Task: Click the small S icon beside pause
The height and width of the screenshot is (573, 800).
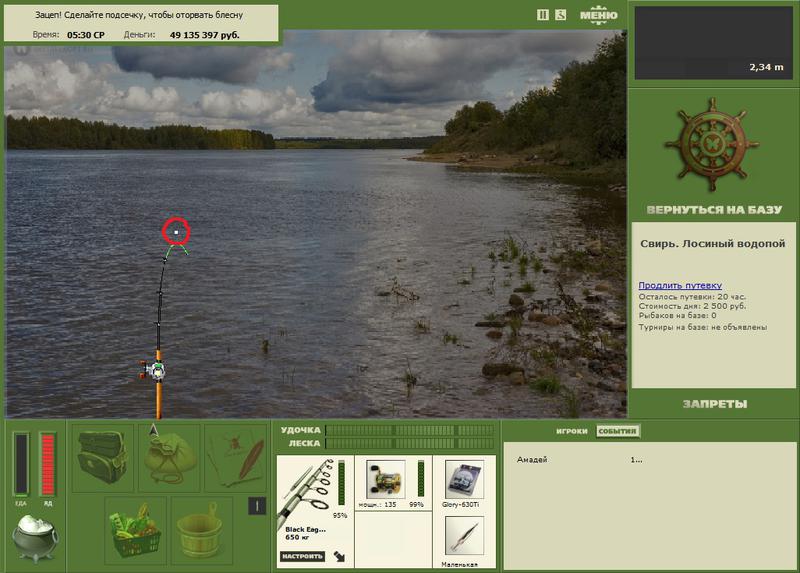Action: click(560, 15)
